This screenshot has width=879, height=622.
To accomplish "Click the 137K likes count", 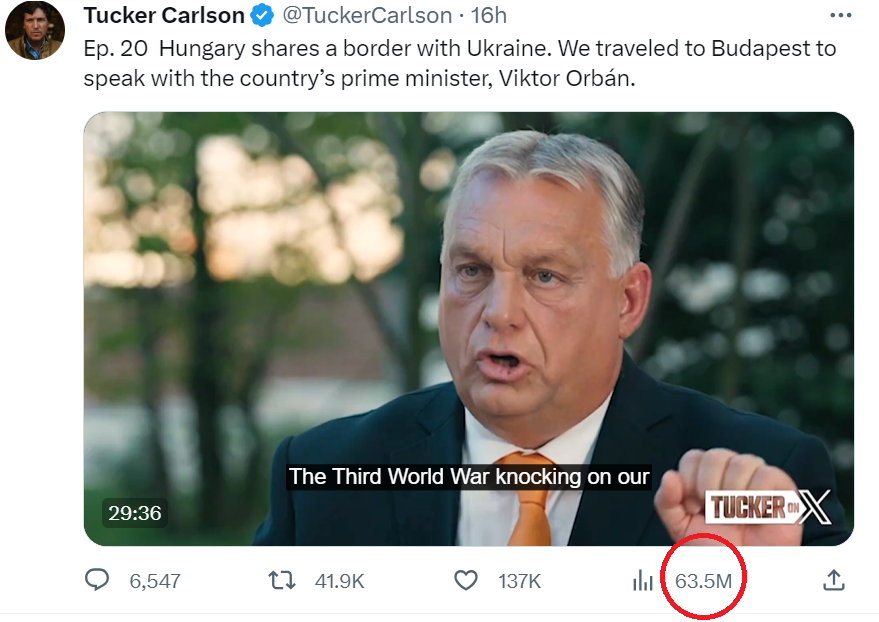I will [x=520, y=581].
